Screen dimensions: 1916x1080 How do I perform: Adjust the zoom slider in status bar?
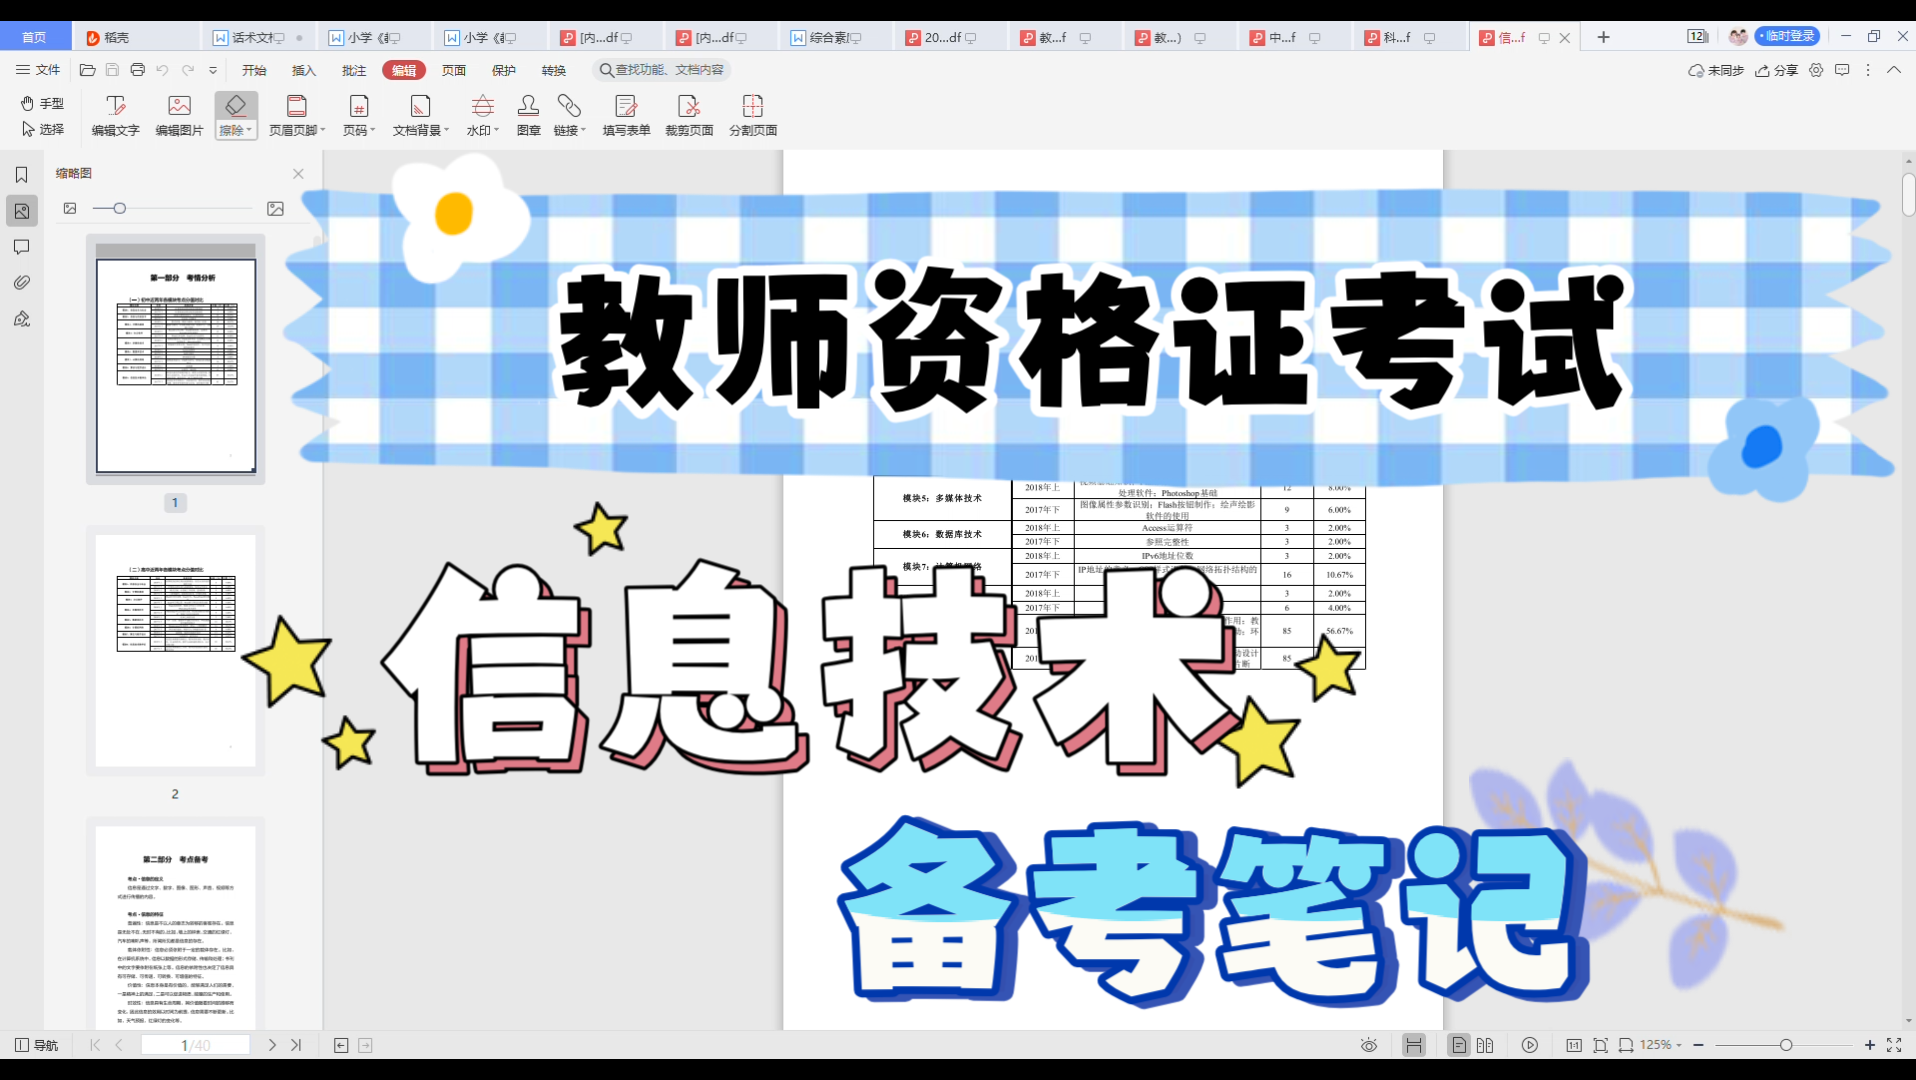tap(1785, 1045)
